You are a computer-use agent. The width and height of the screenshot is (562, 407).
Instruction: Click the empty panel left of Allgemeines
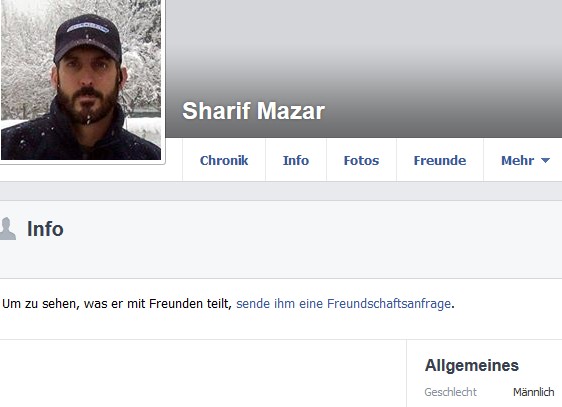203,373
